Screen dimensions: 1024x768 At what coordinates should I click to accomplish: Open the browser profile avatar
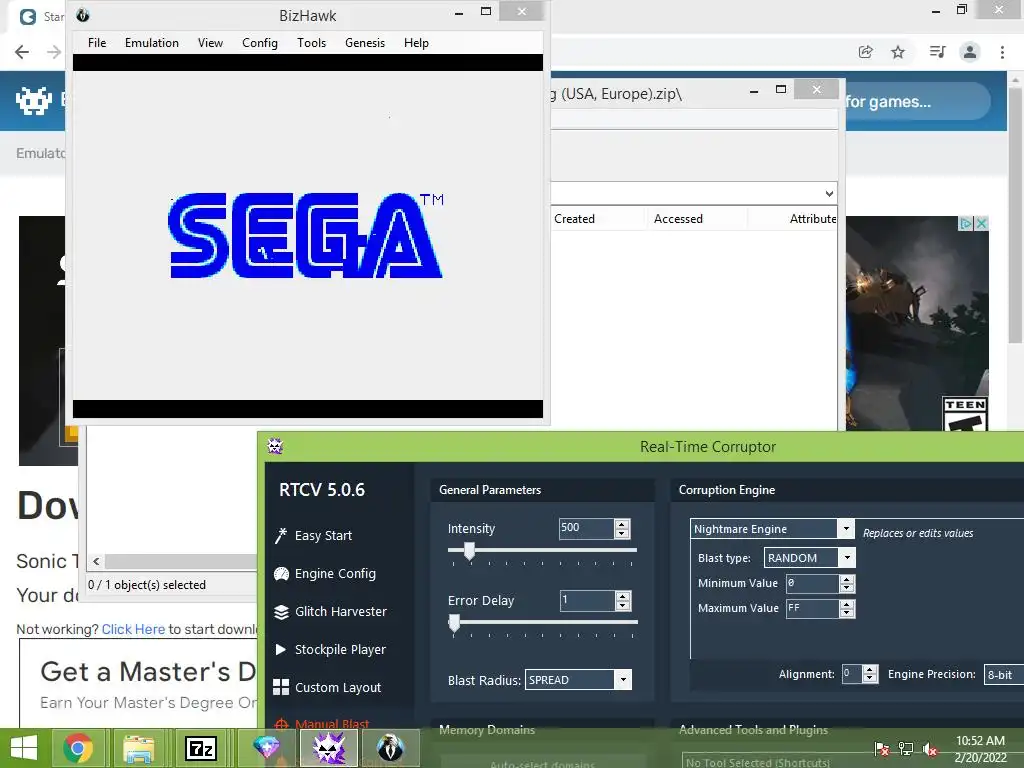coord(970,52)
